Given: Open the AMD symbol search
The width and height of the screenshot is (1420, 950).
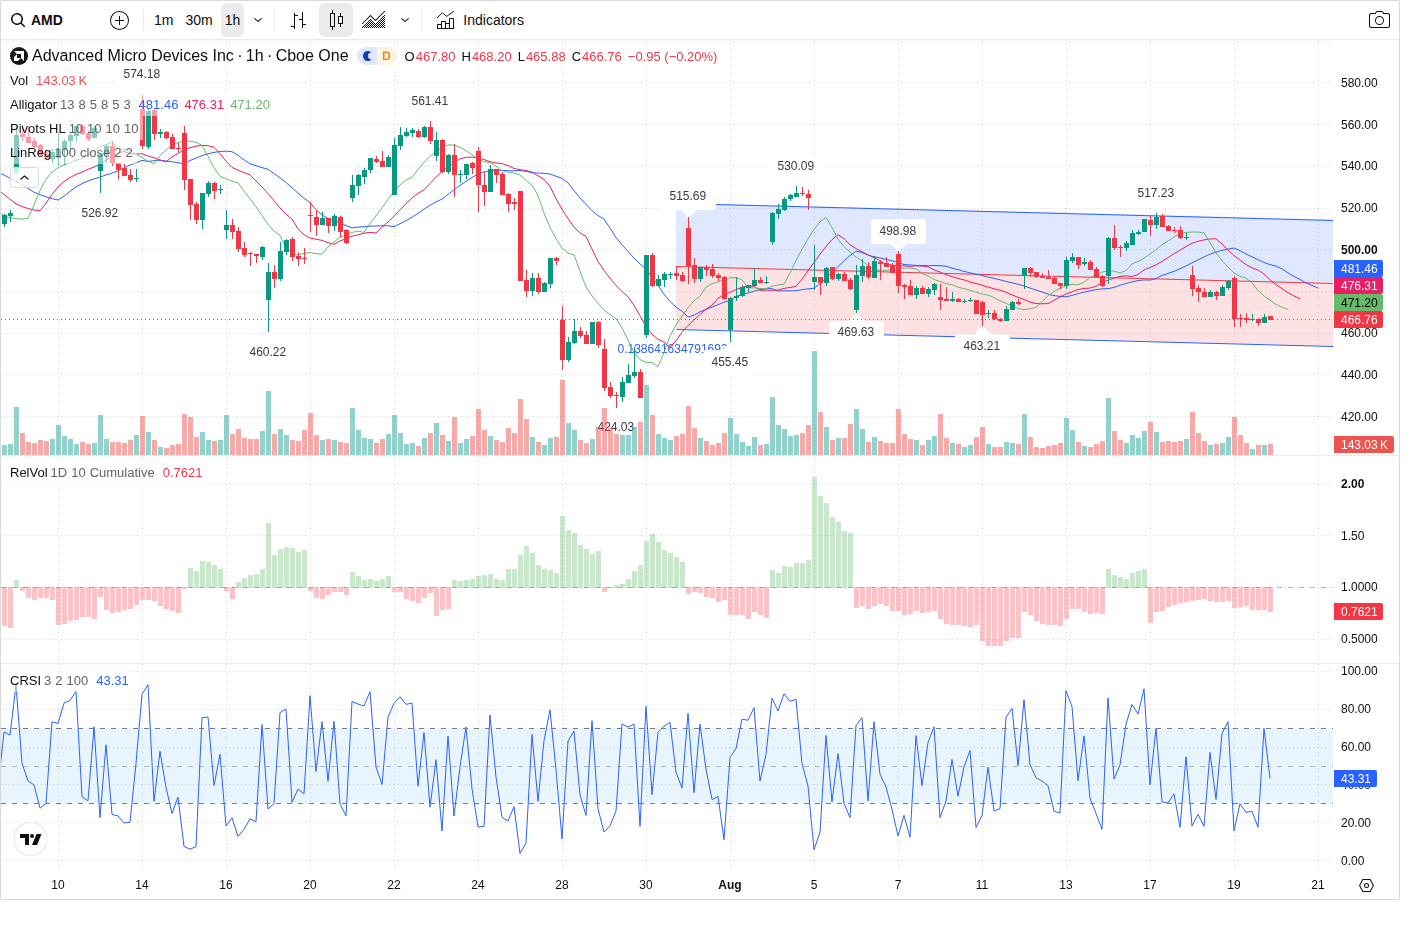Looking at the screenshot, I should coord(38,20).
